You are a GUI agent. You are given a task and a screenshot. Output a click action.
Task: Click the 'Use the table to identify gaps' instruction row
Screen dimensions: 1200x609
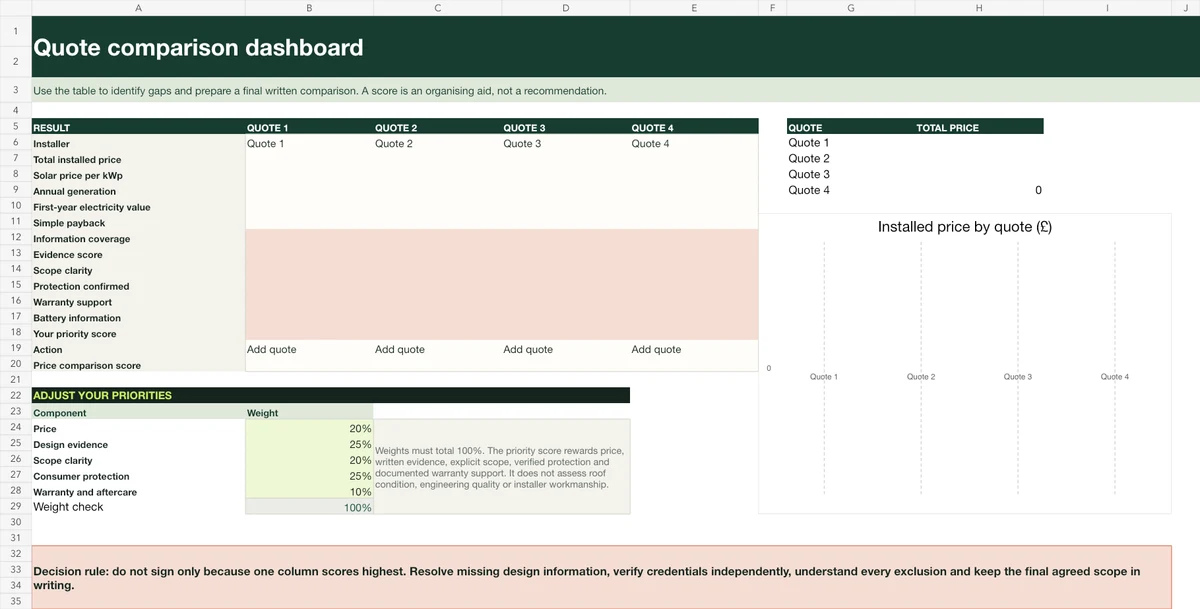615,90
